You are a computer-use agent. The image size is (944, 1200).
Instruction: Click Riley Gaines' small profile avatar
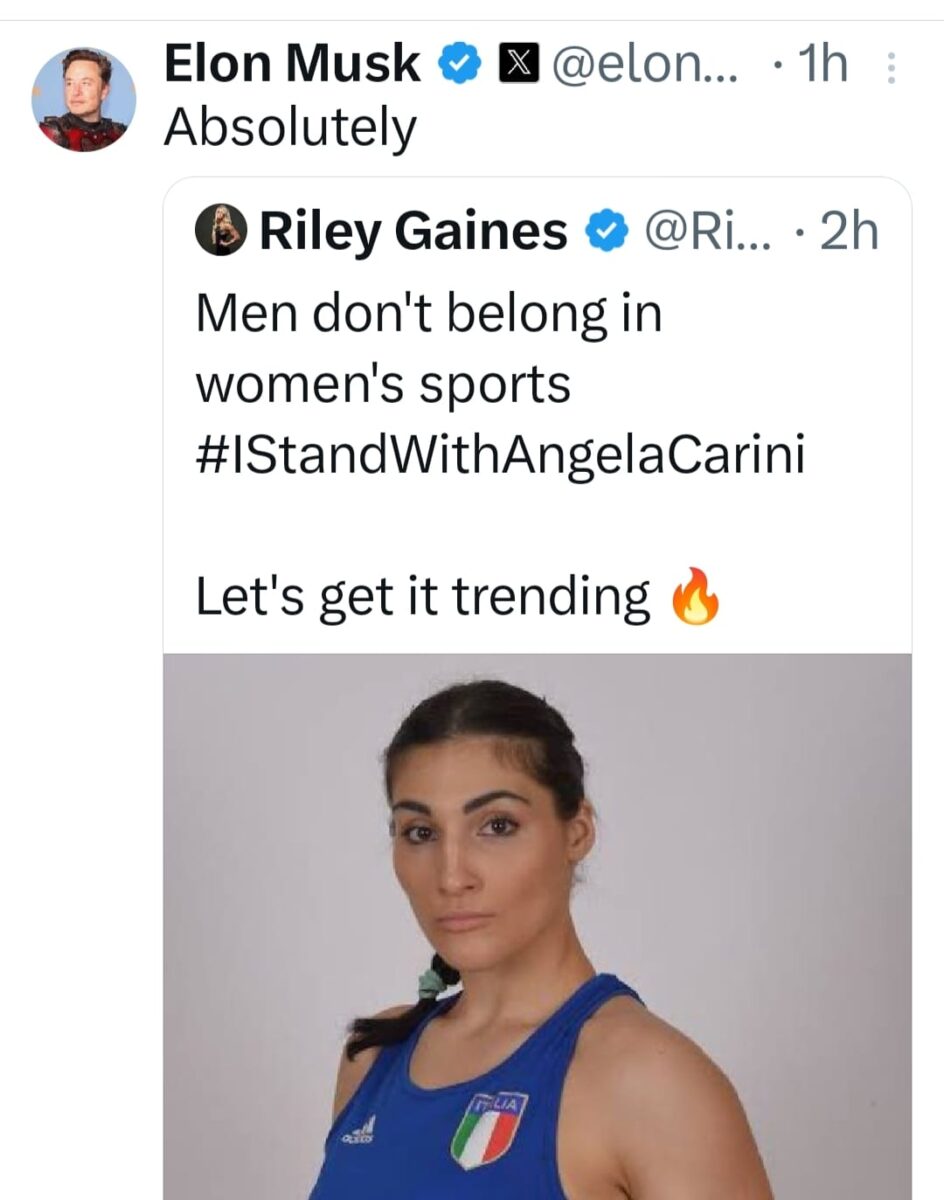click(x=220, y=231)
